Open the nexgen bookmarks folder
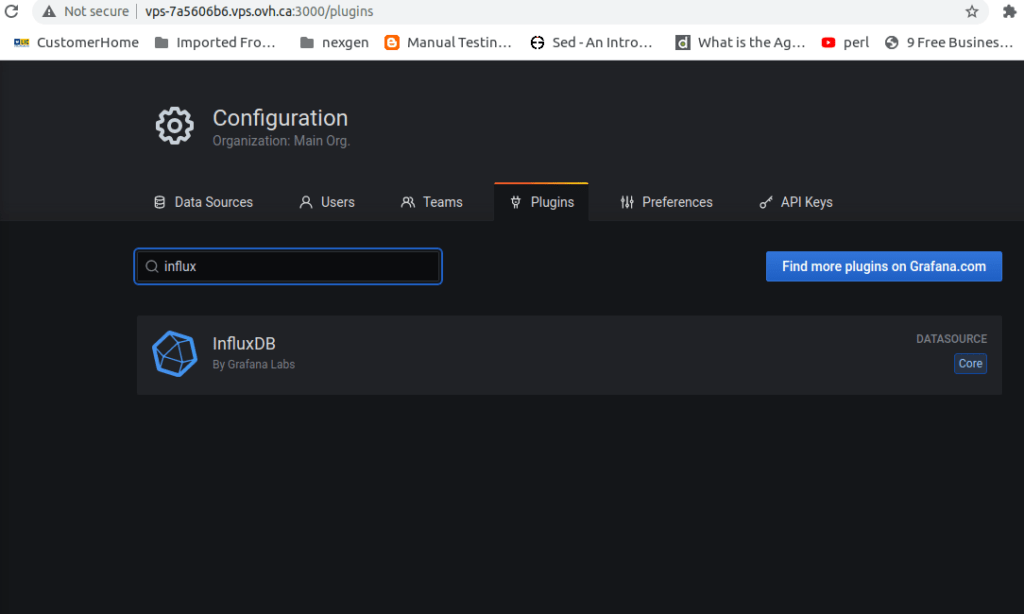The height and width of the screenshot is (614, 1024). (x=334, y=42)
